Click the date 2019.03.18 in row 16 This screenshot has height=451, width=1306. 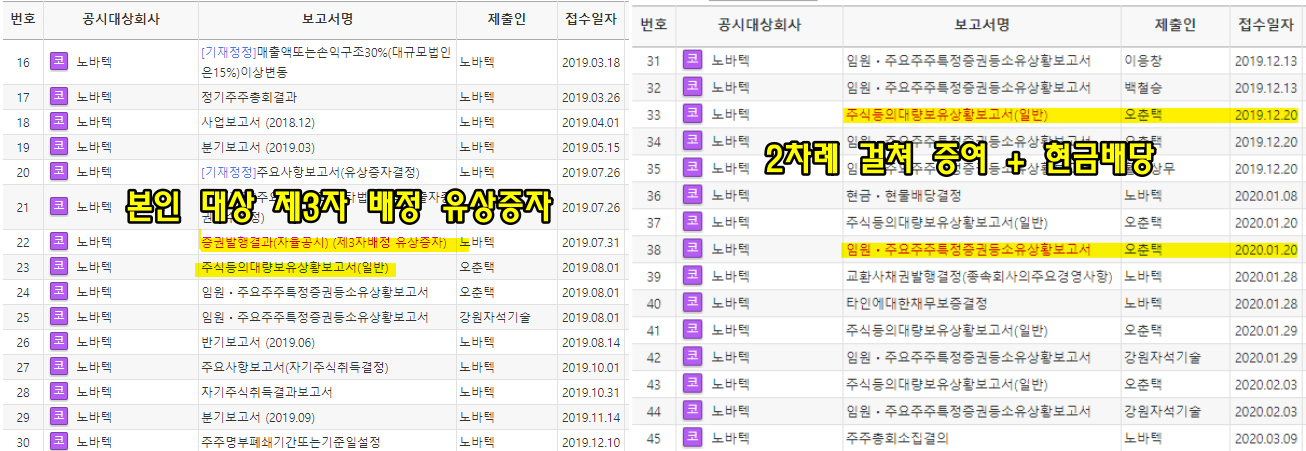point(591,62)
